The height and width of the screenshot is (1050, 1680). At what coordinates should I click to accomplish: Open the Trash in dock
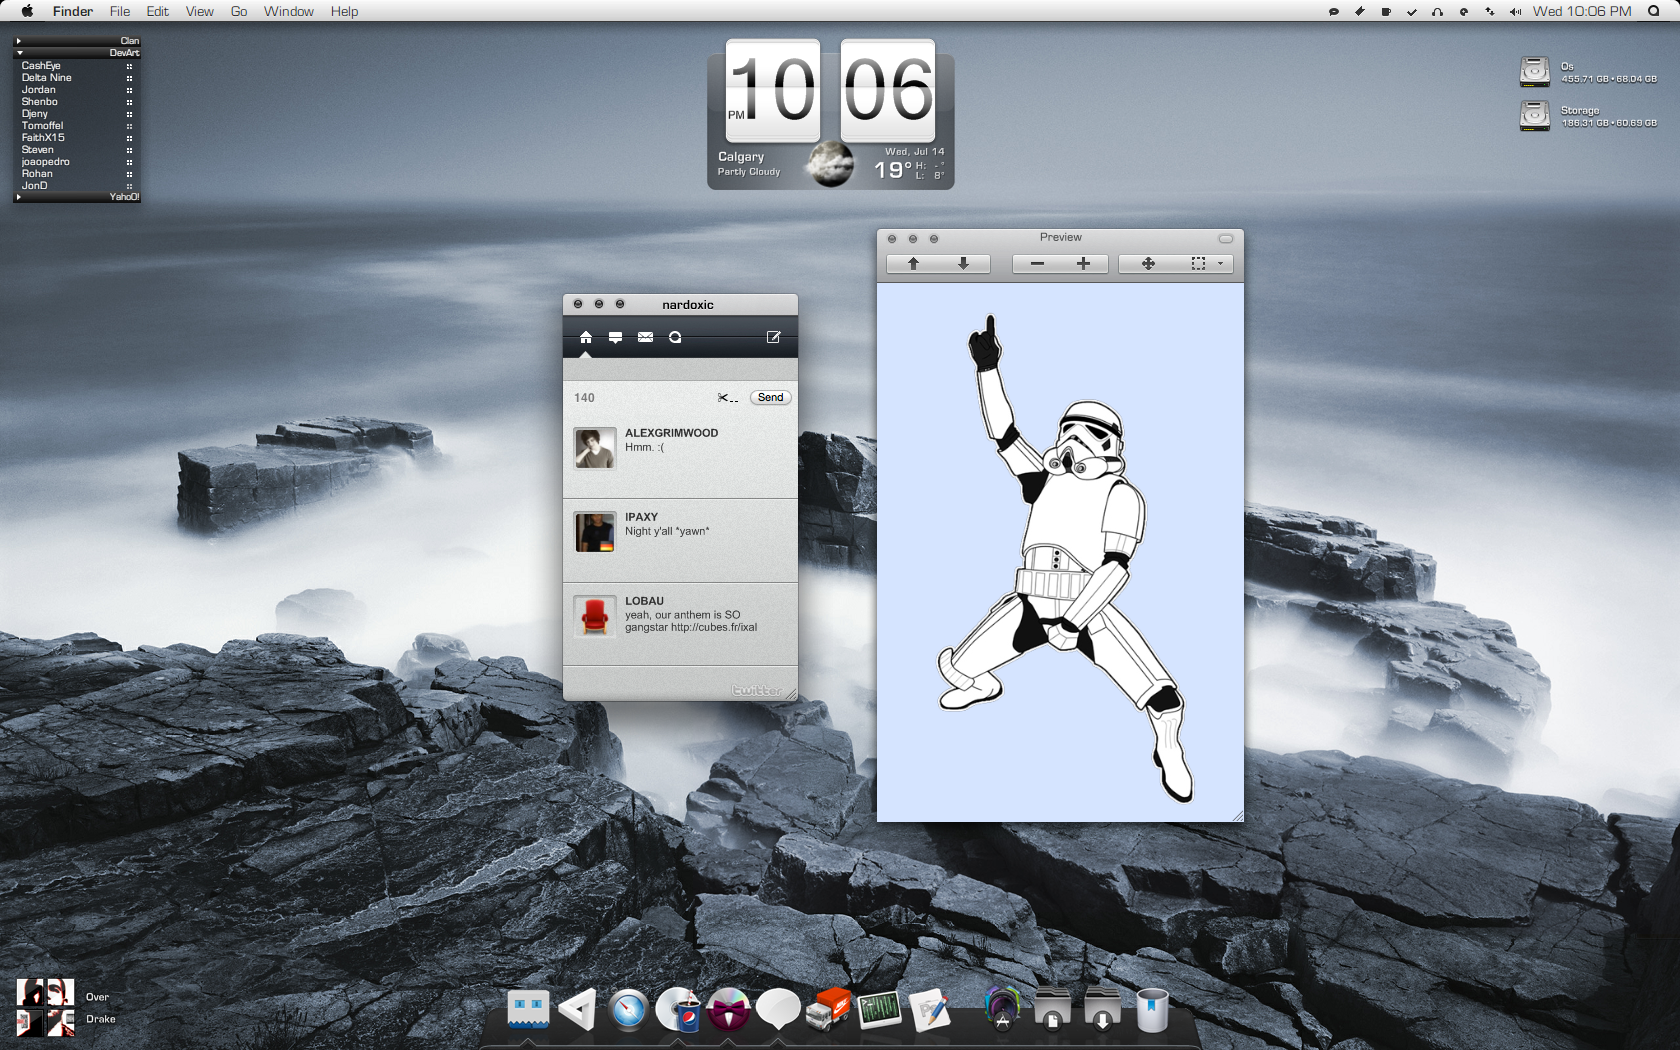pos(1152,1009)
